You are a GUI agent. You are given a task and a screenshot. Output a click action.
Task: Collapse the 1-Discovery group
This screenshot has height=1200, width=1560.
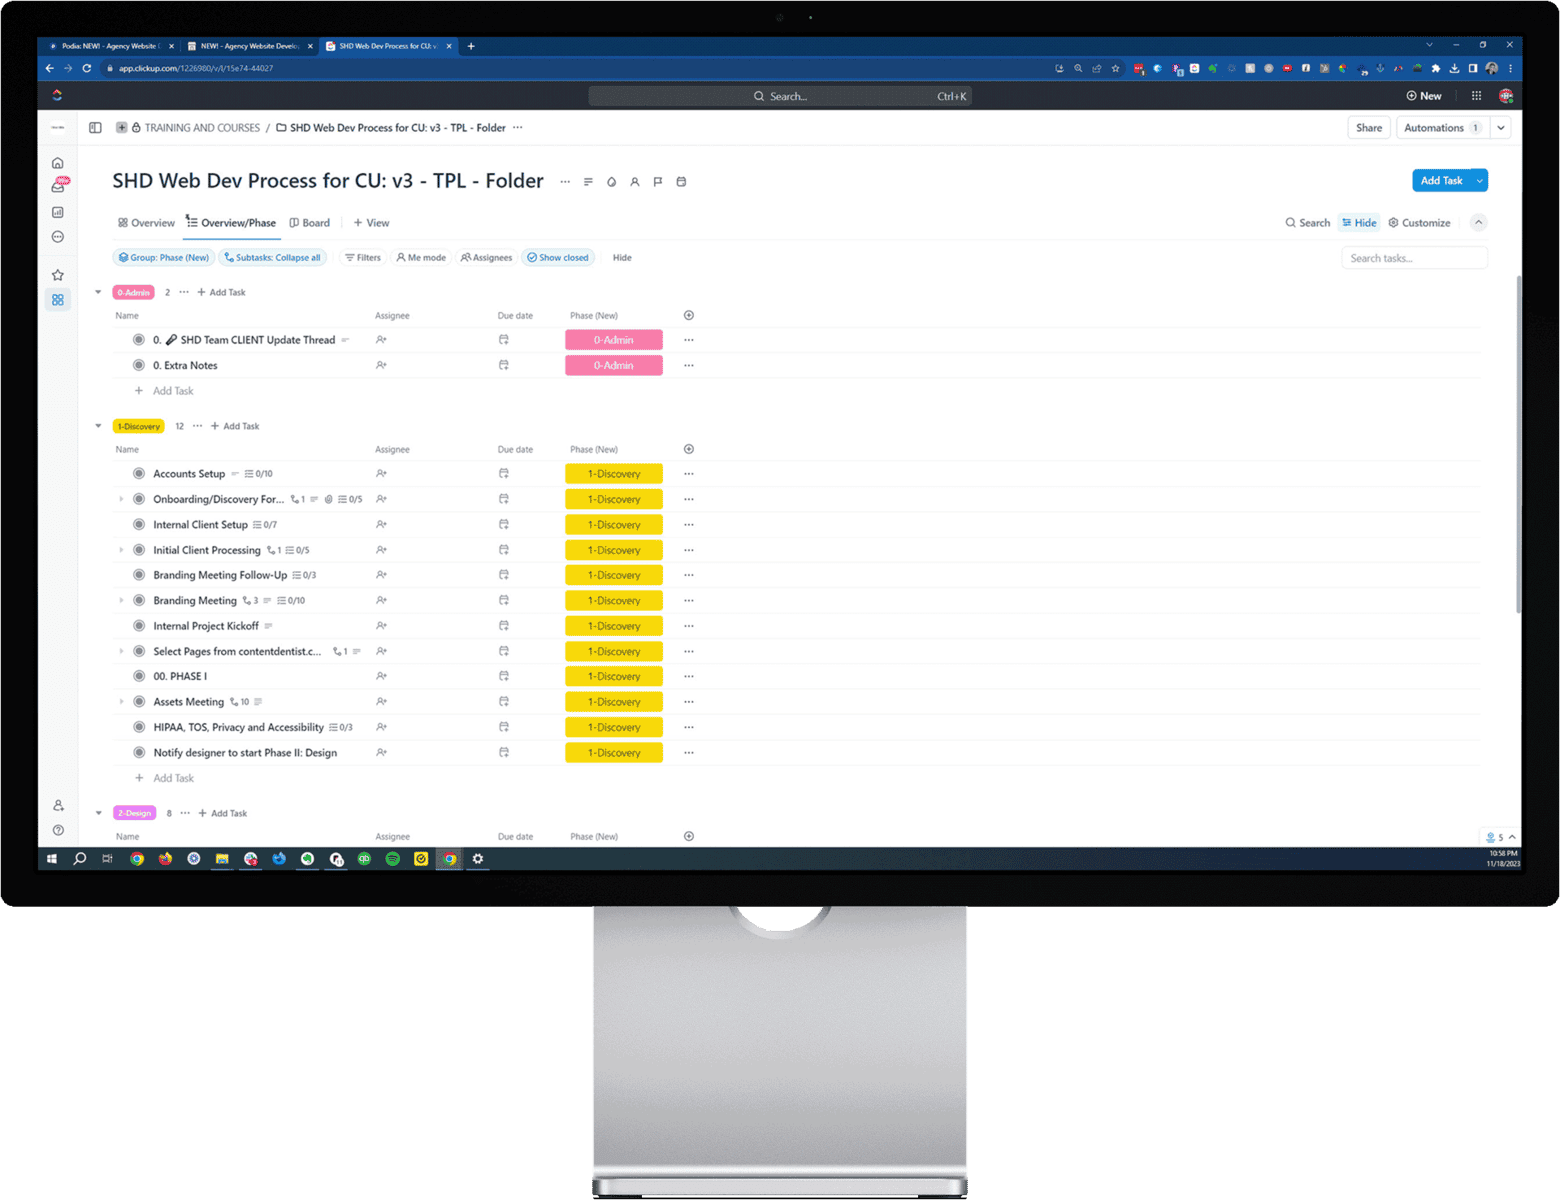98,426
